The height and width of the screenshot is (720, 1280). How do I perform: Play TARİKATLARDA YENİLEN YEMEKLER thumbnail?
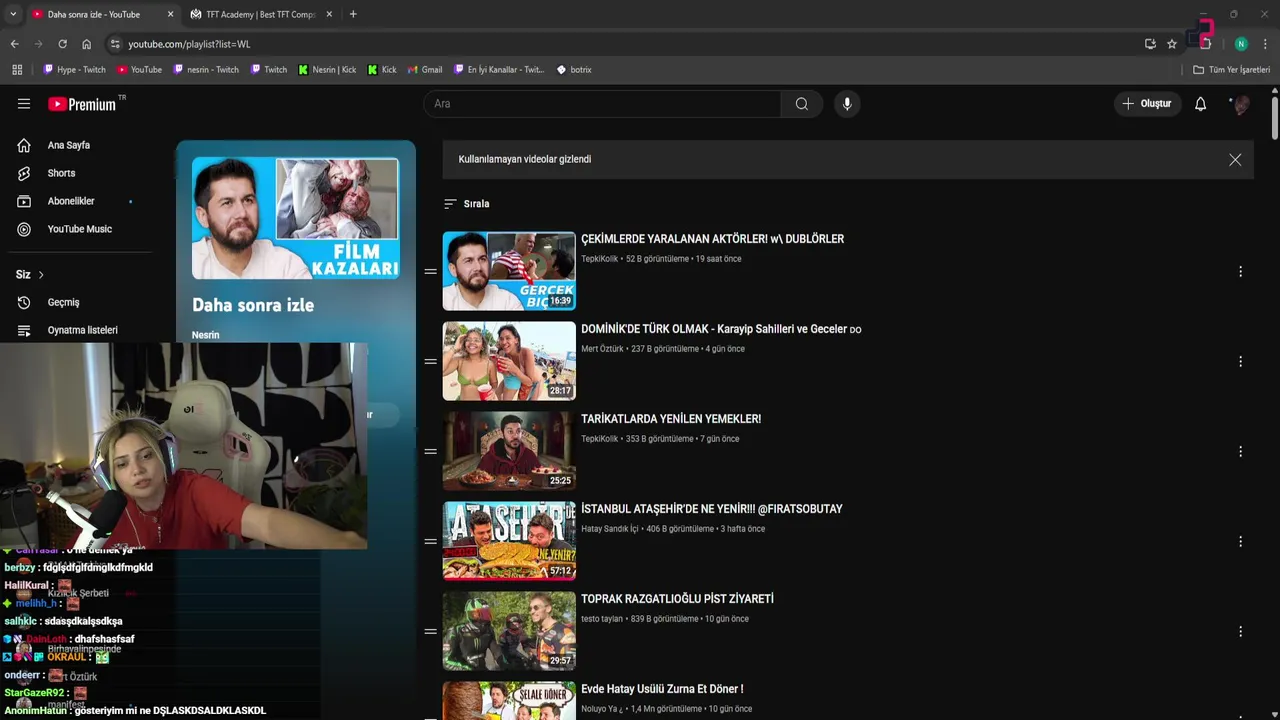pos(509,451)
